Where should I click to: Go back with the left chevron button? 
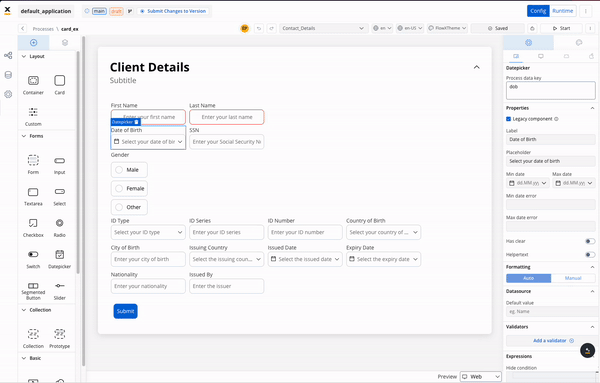pyautogui.click(x=23, y=29)
